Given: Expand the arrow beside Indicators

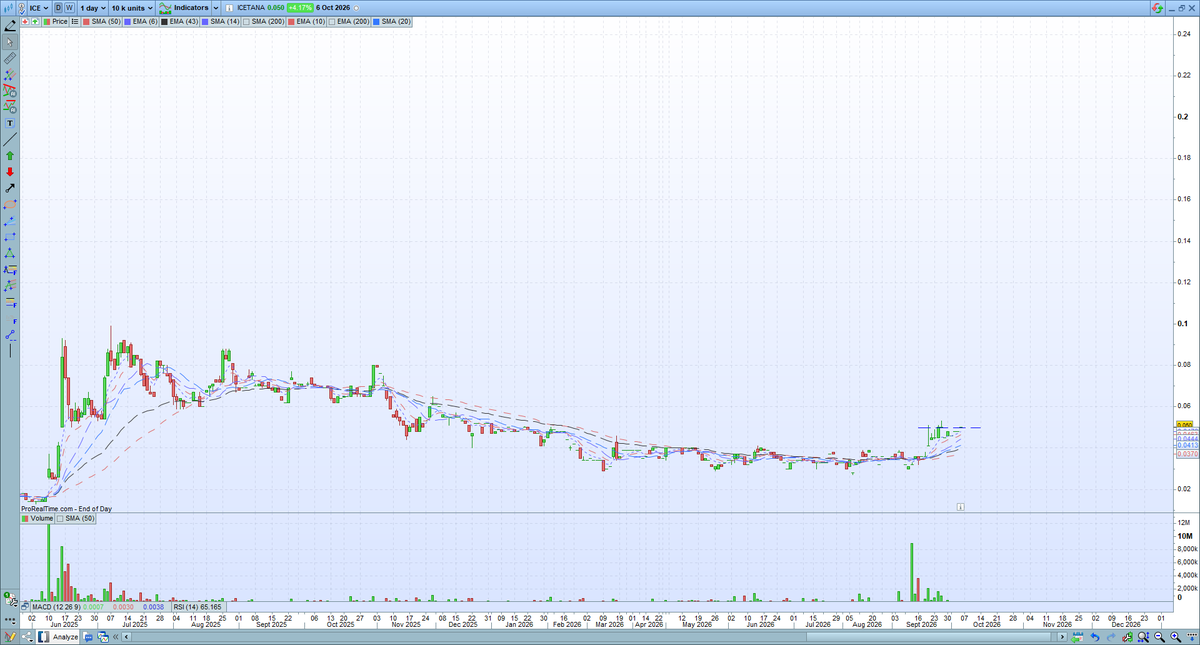Looking at the screenshot, I should (x=216, y=8).
